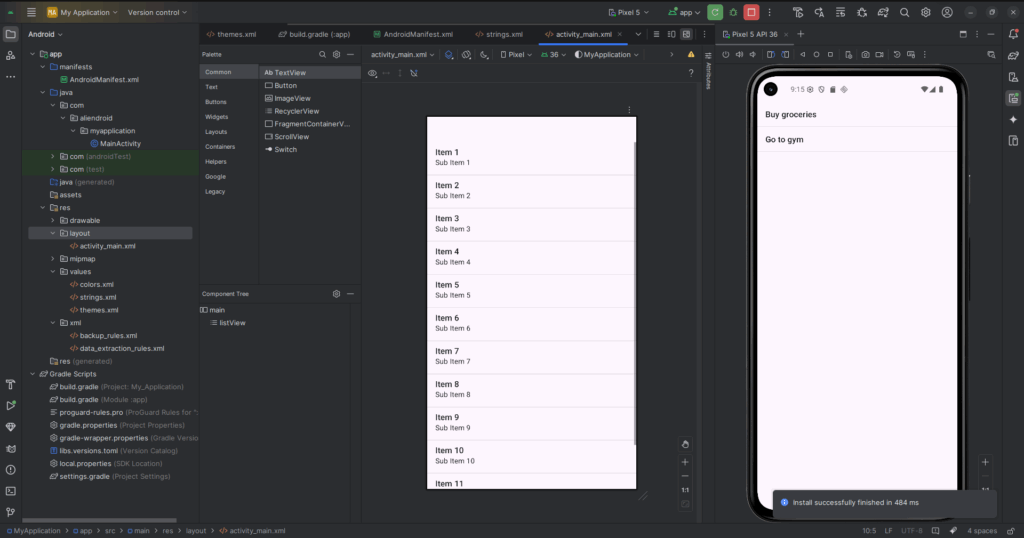Open the AI Gemini sparkle tool window
The image size is (1024, 538).
tap(1013, 119)
